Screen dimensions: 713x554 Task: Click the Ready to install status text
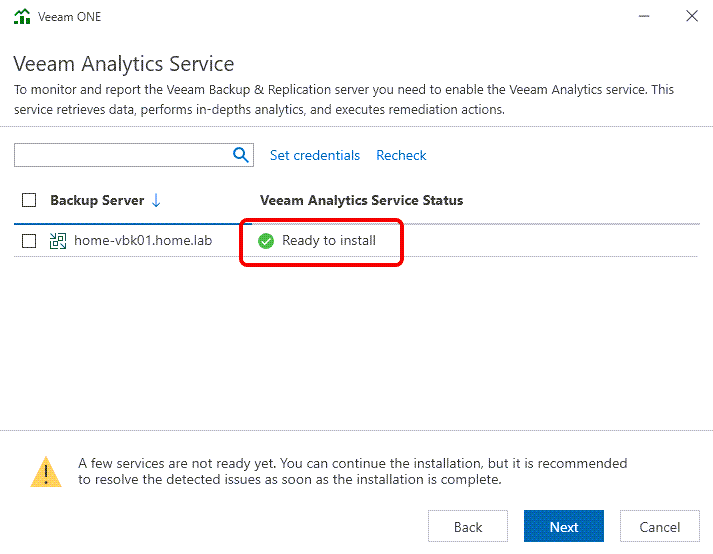329,241
